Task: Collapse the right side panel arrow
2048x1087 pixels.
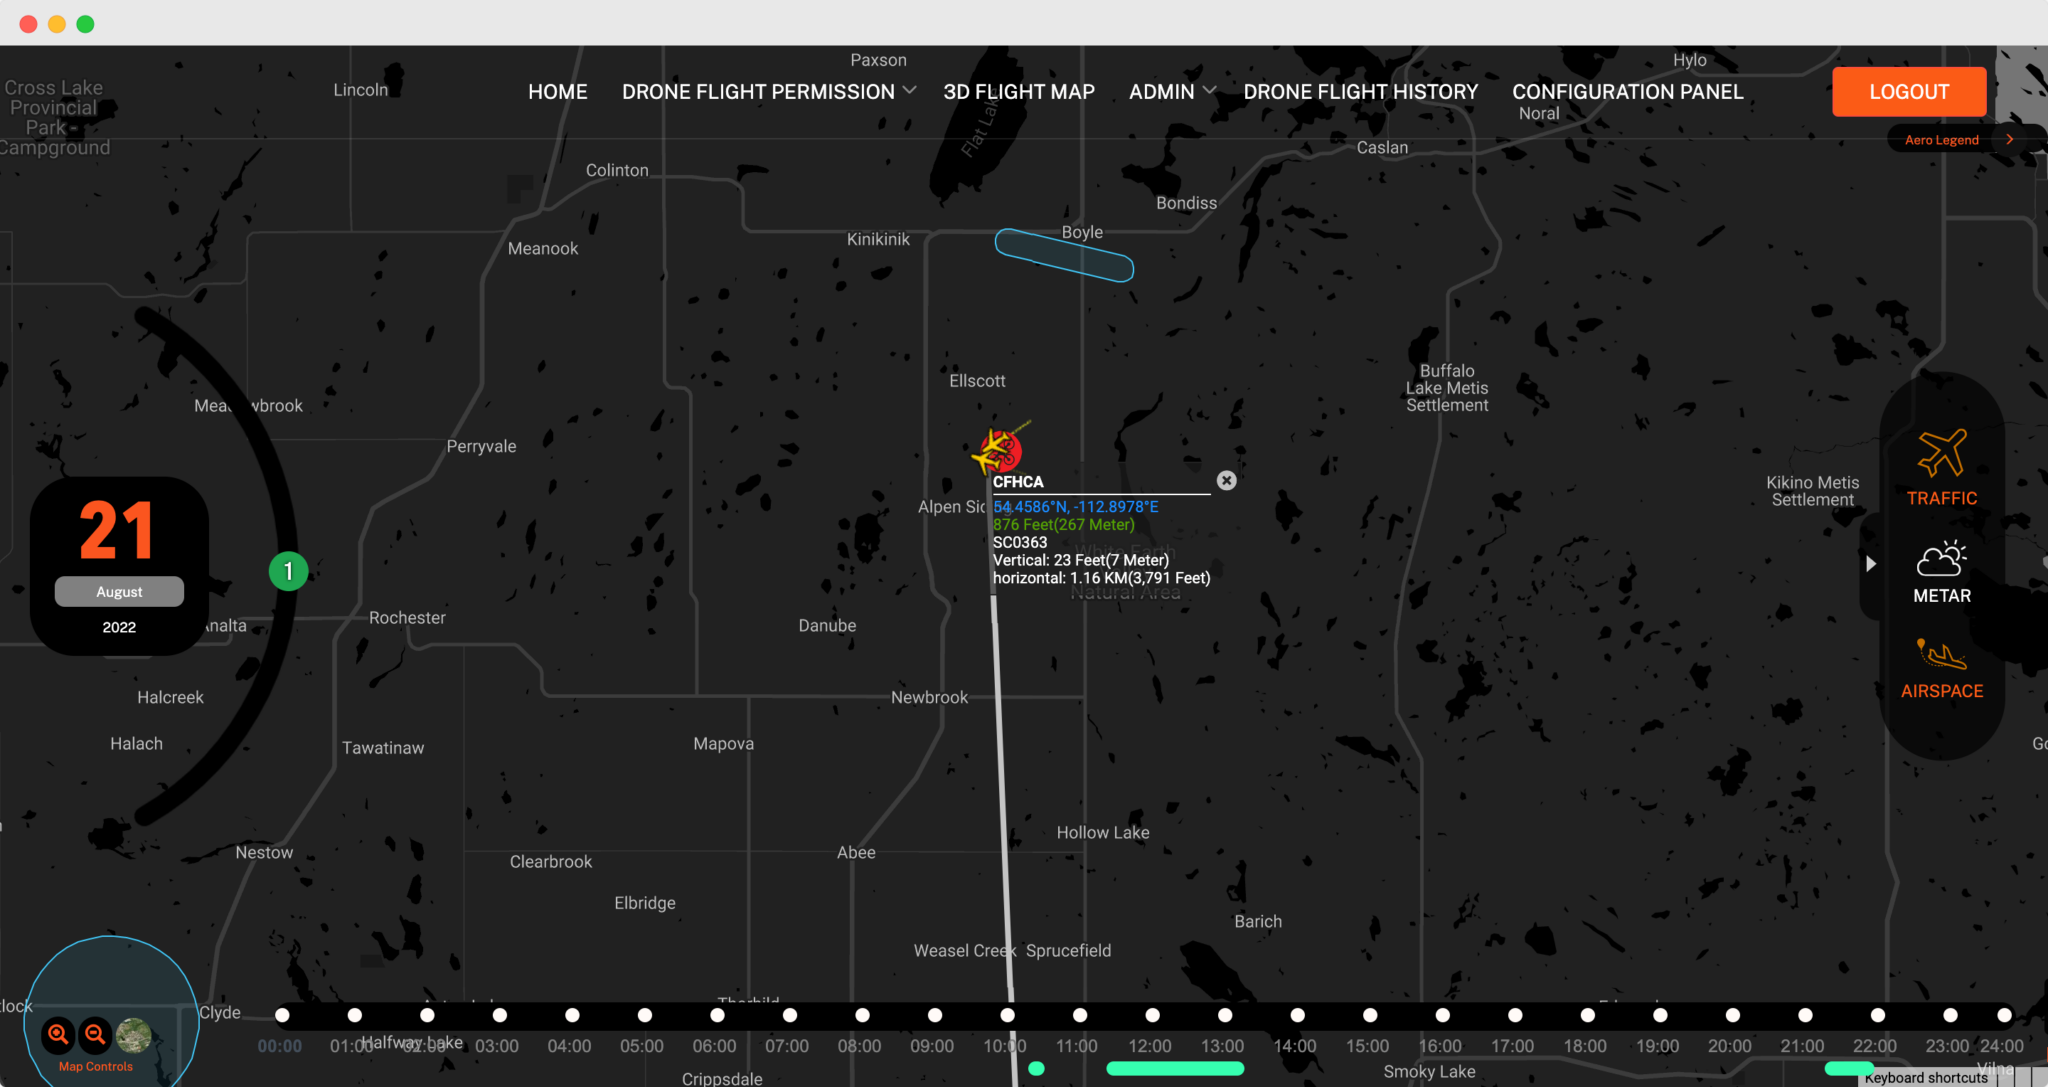Action: 1870,564
